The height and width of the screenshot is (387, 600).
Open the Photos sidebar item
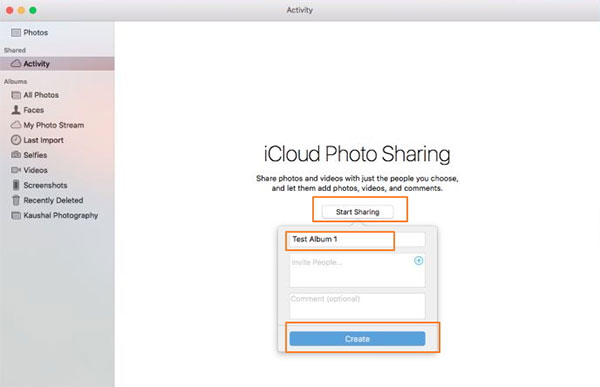pyautogui.click(x=57, y=33)
